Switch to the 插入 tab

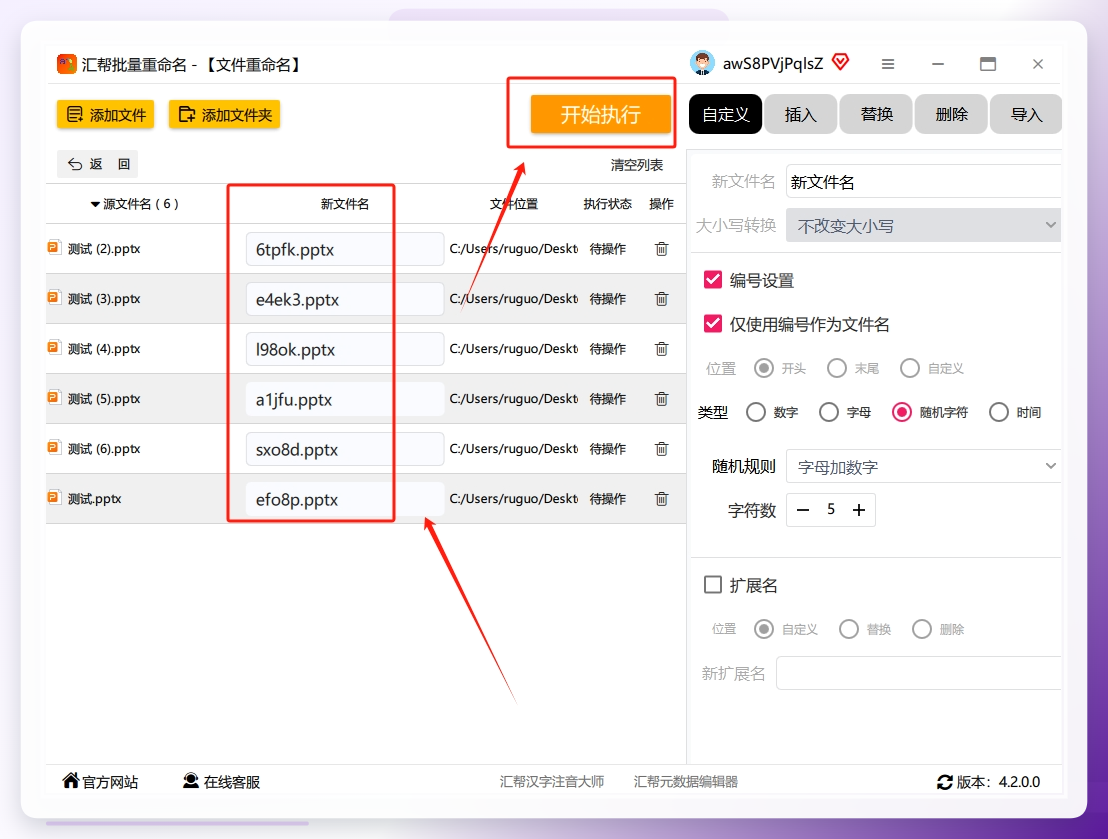point(801,114)
